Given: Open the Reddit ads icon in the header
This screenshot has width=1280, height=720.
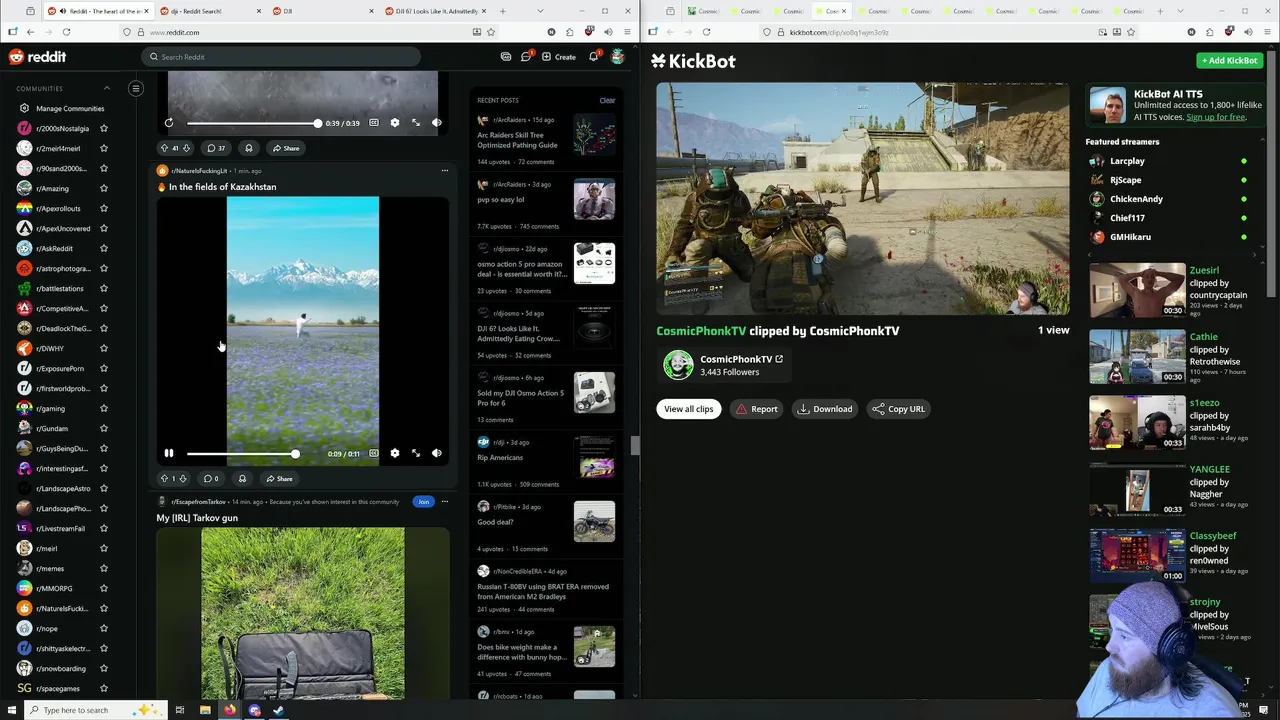Looking at the screenshot, I should tap(506, 57).
